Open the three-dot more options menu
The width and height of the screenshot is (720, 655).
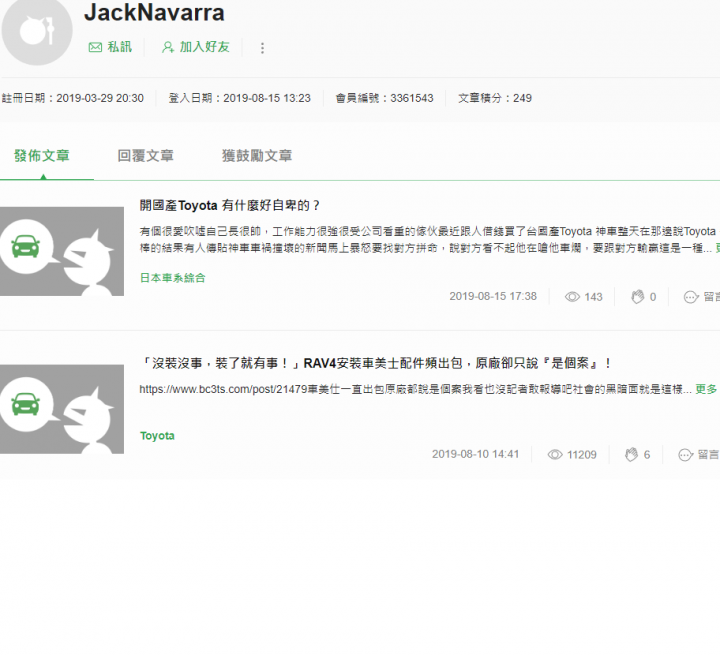[x=262, y=48]
